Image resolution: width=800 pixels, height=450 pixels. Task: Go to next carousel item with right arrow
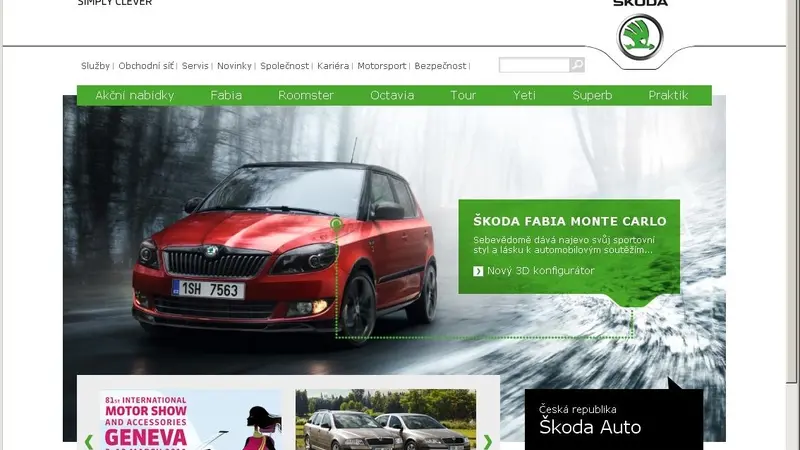tap(487, 441)
